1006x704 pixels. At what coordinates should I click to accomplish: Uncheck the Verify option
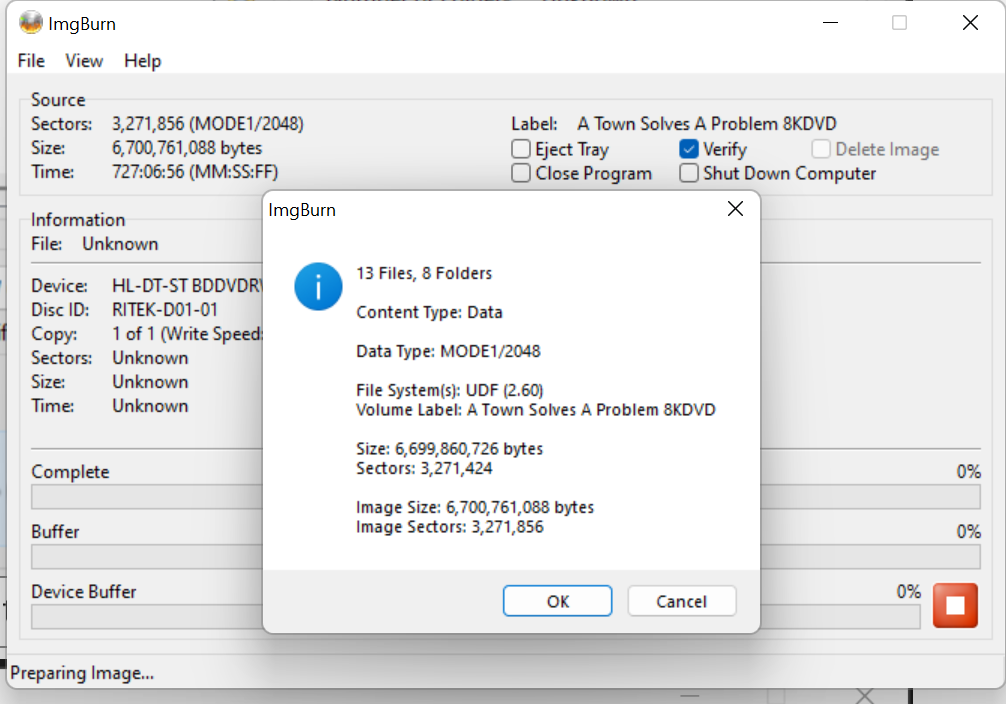(x=689, y=150)
